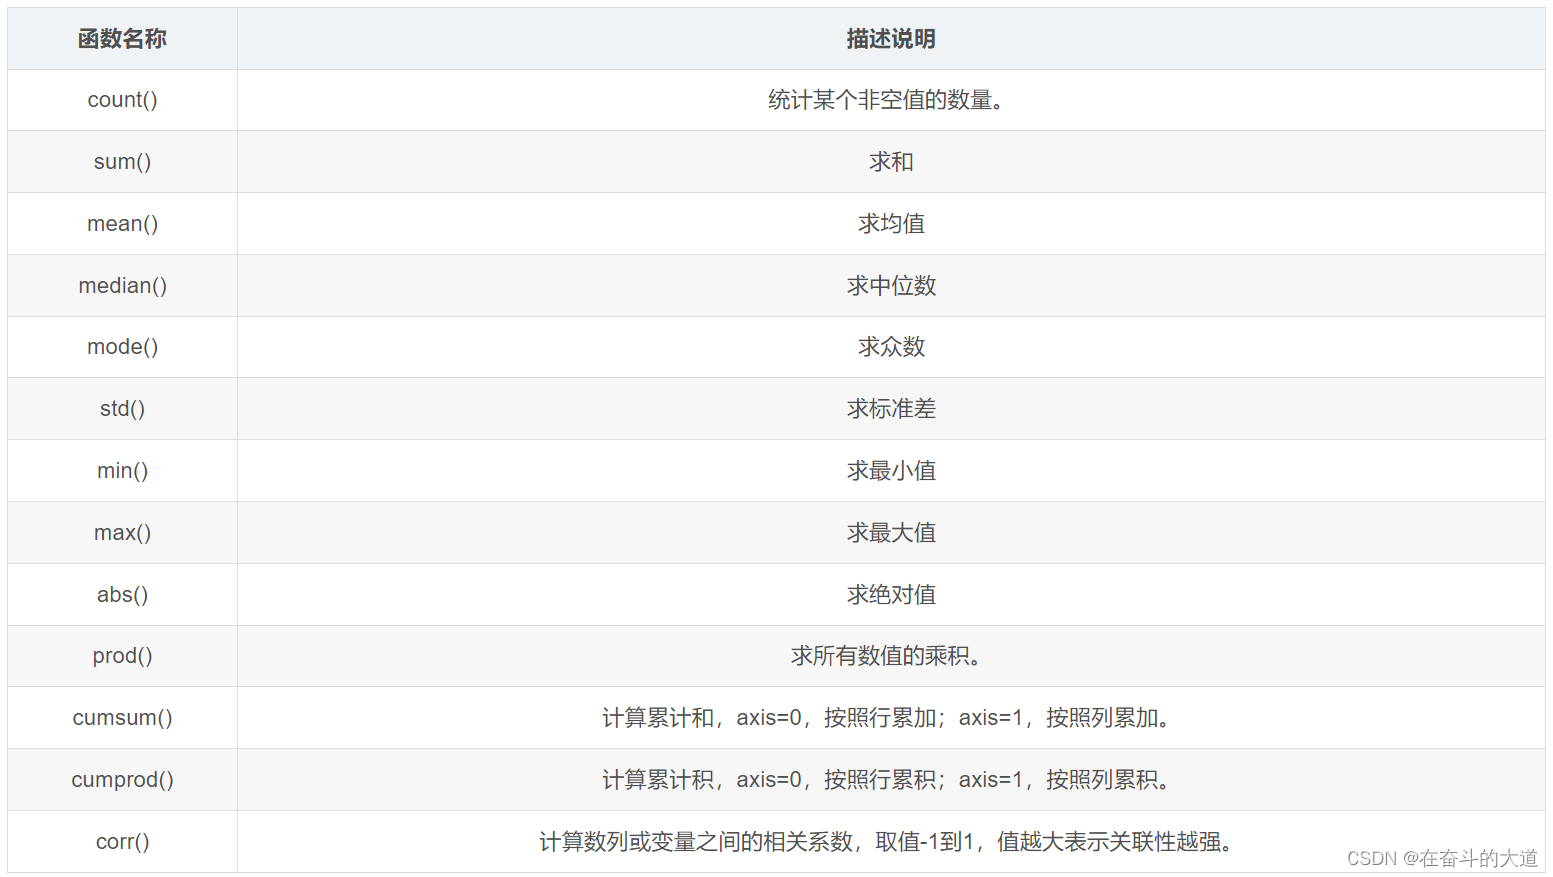Click the 求标准差 description cell
The height and width of the screenshot is (877, 1553).
click(x=891, y=409)
